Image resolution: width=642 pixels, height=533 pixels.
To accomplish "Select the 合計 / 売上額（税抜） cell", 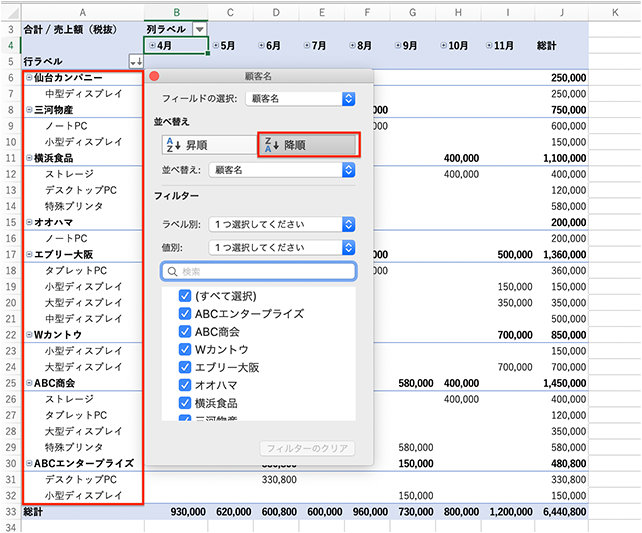I will click(x=83, y=29).
